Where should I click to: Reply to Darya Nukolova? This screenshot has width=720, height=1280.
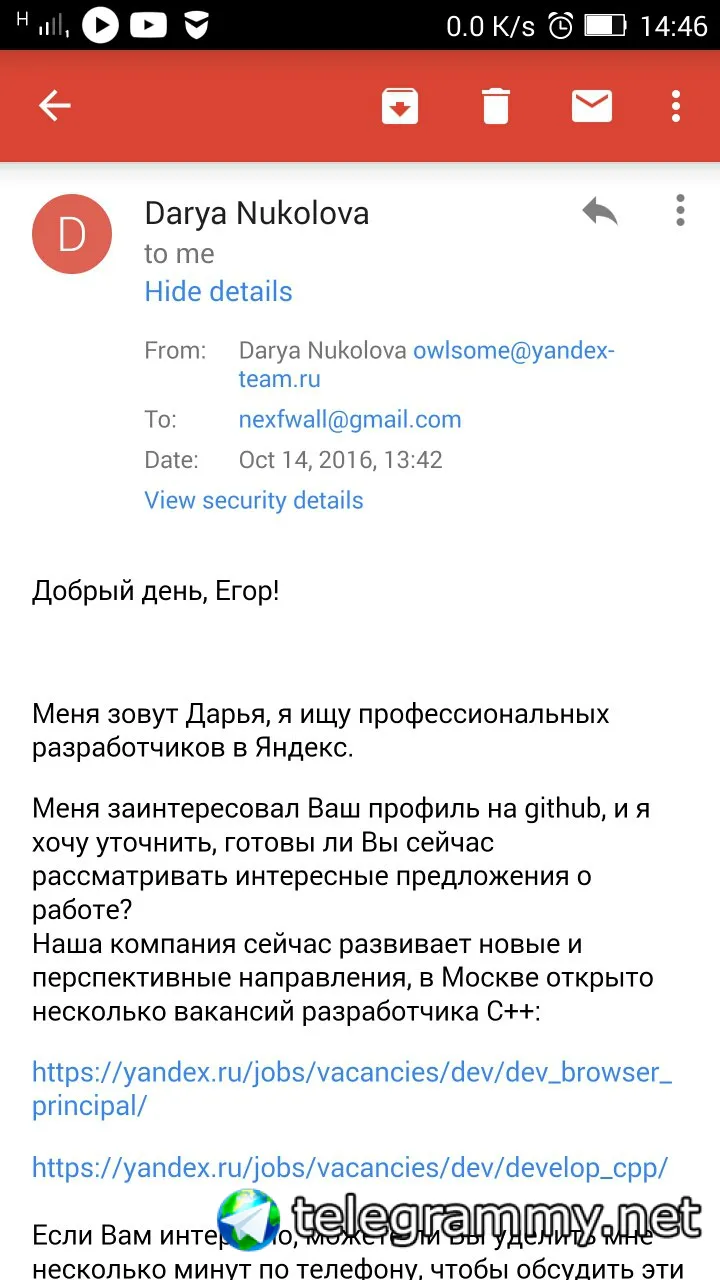click(599, 211)
